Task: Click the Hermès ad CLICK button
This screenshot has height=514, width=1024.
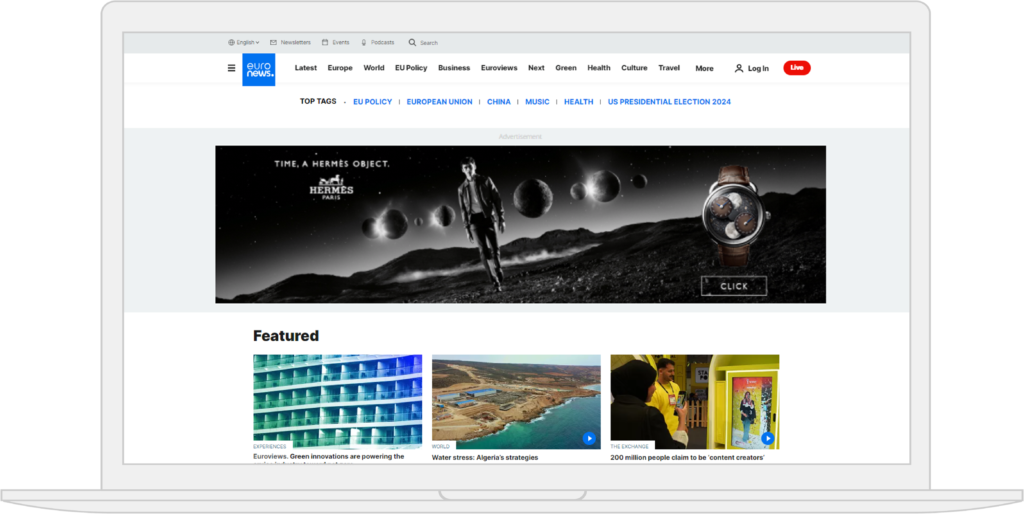Action: coord(733,286)
